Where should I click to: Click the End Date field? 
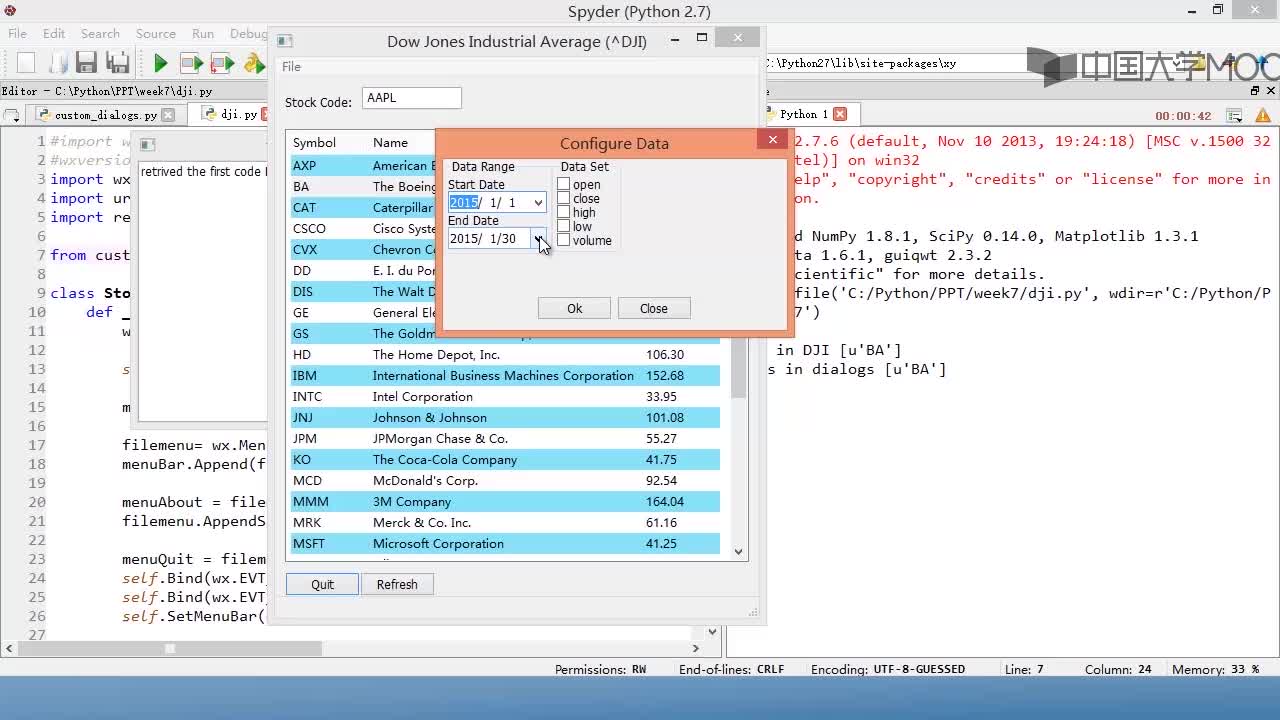coord(497,239)
